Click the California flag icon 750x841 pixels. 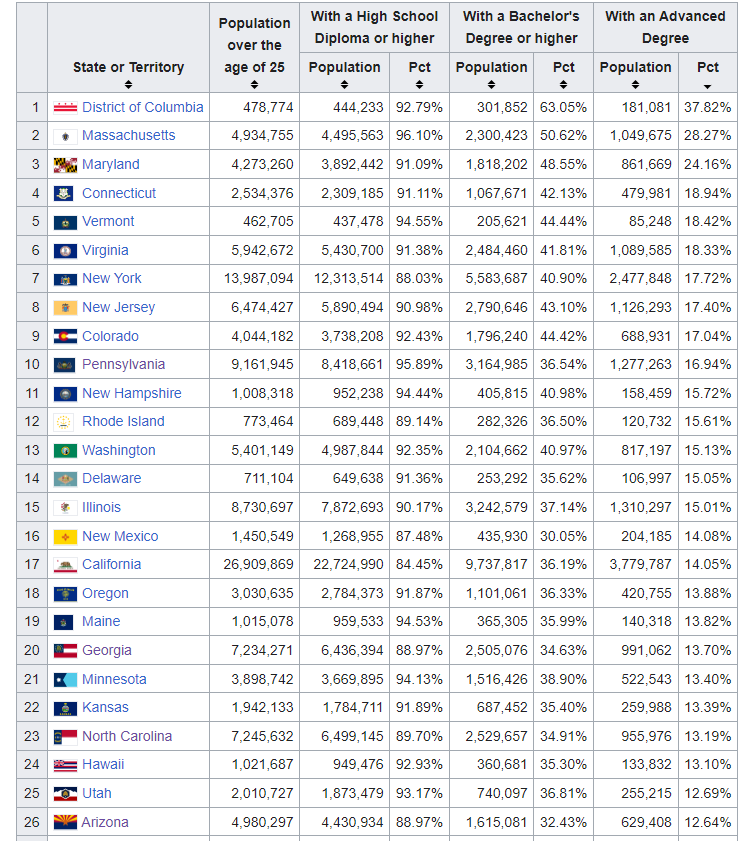[65, 565]
